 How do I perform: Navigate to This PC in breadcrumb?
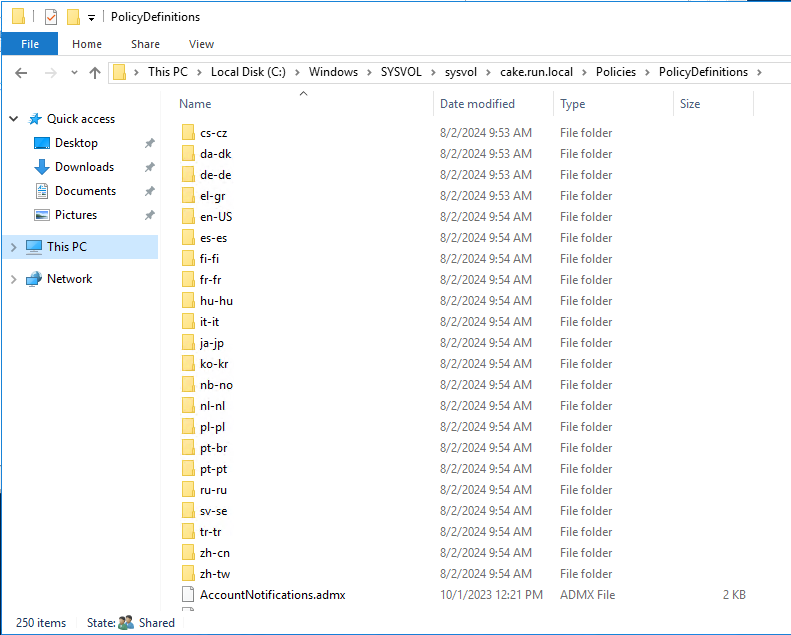pyautogui.click(x=167, y=72)
